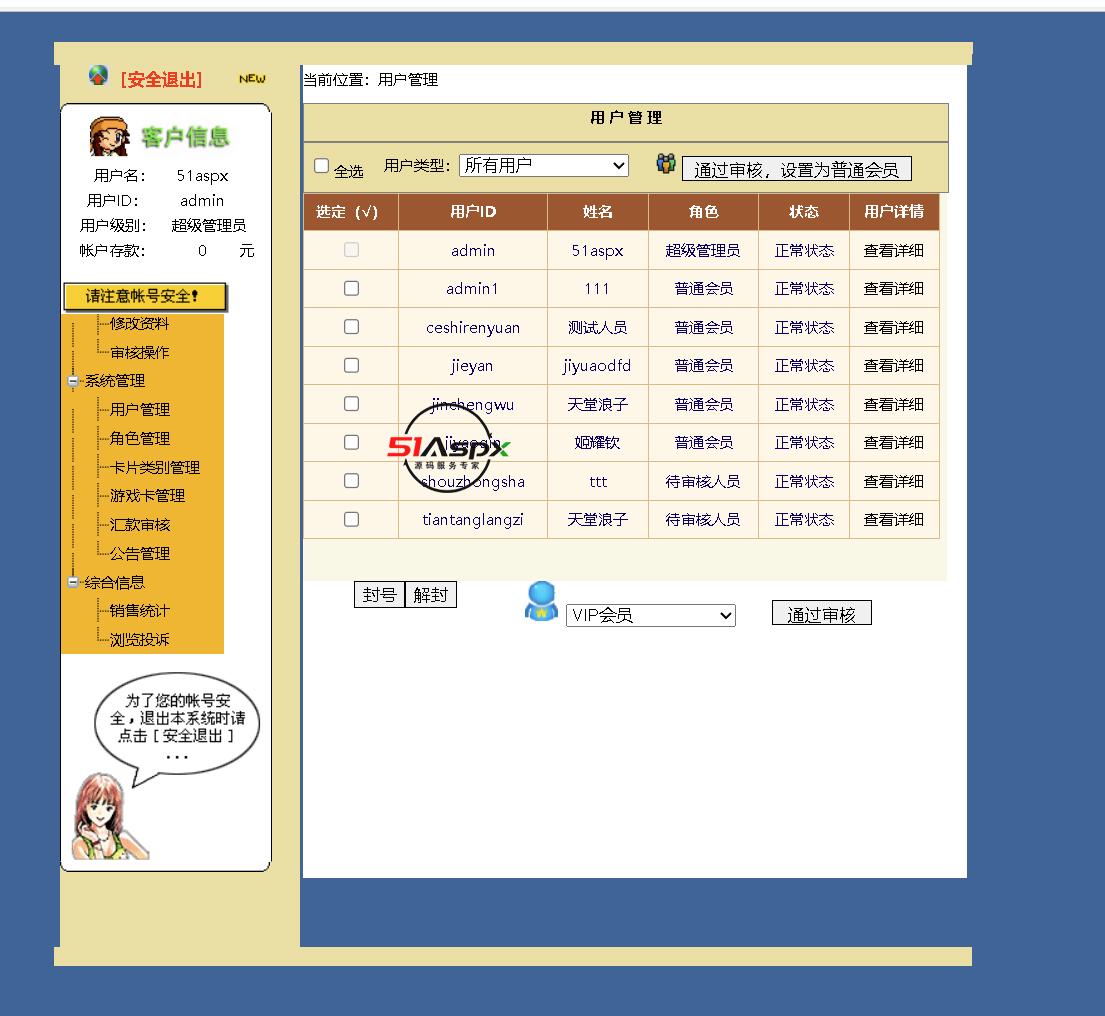The width and height of the screenshot is (1105, 1016).
Task: Open 审核操作 in the sidebar
Action: (x=140, y=352)
